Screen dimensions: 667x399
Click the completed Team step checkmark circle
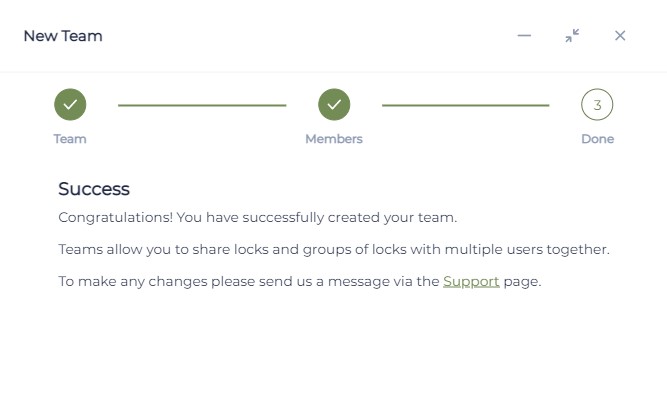(70, 105)
